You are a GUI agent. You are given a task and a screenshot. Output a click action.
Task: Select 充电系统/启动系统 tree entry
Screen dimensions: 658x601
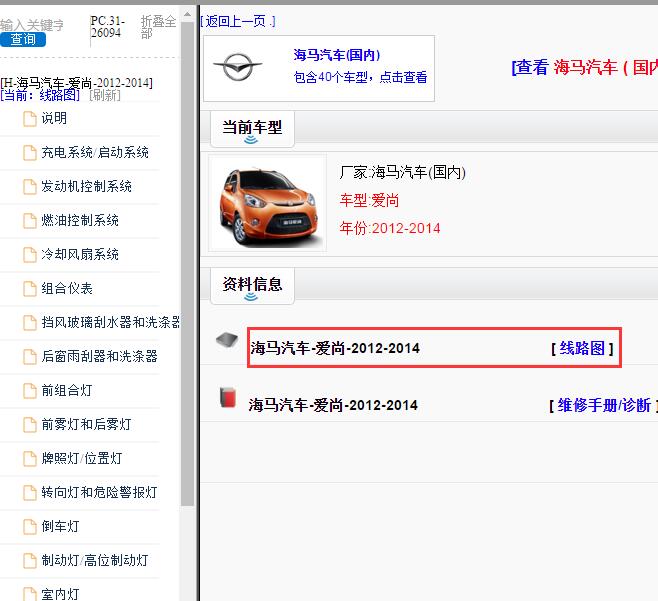(x=95, y=152)
